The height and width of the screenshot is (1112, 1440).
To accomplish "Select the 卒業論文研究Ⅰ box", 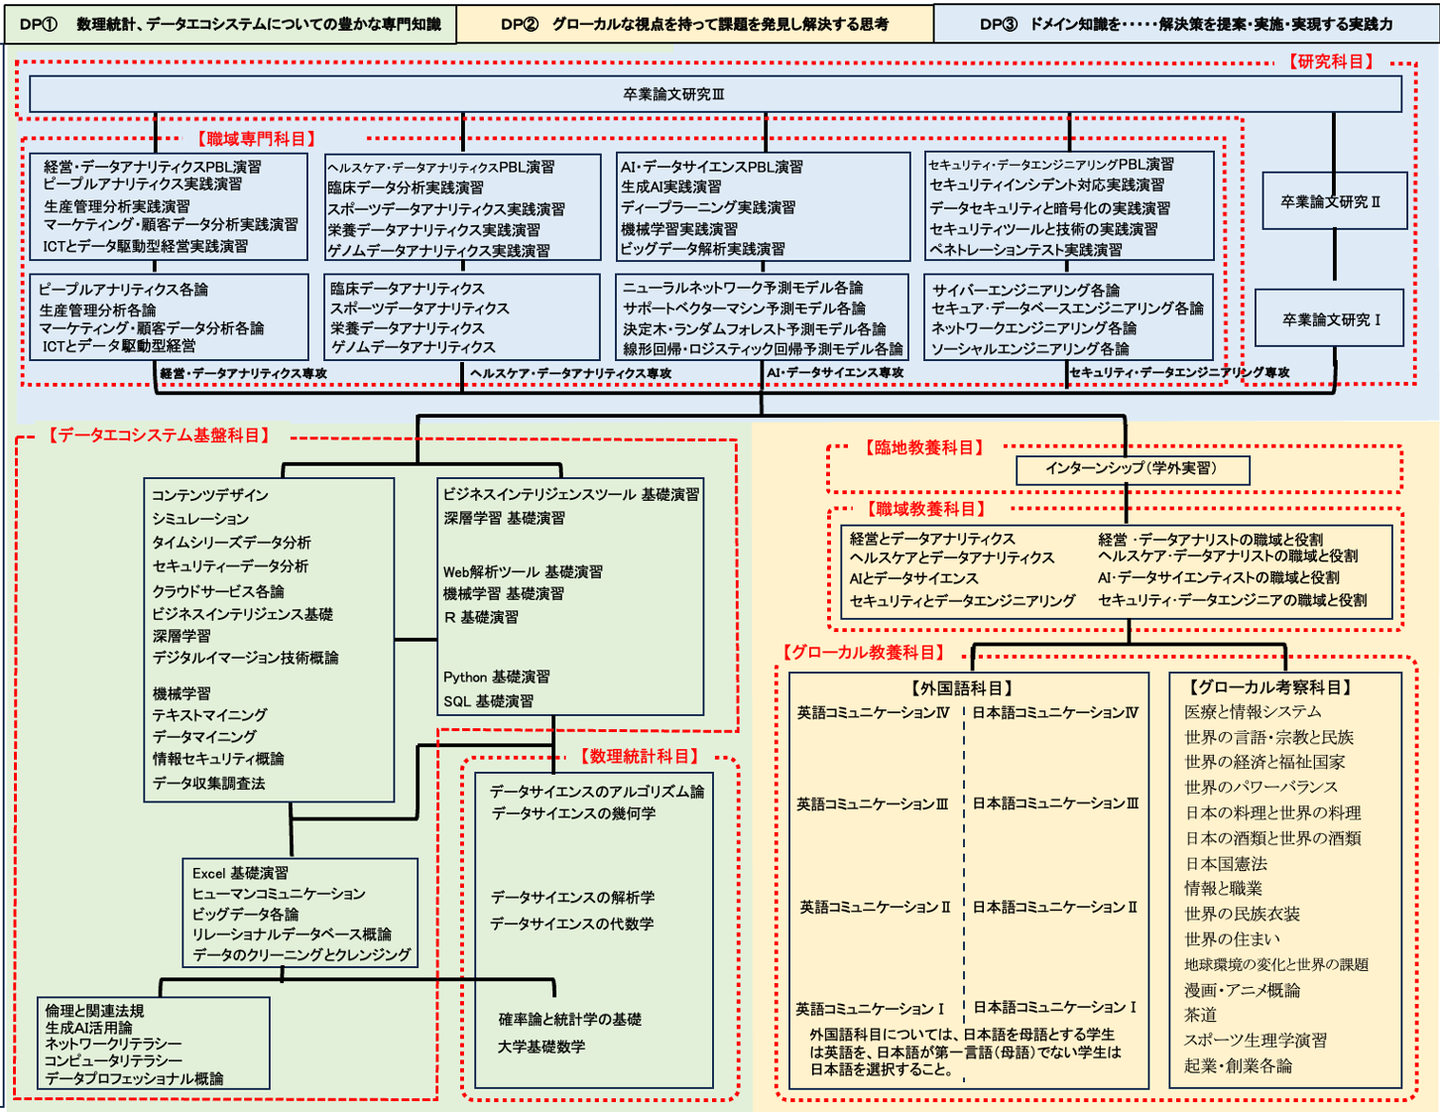I will [1330, 320].
